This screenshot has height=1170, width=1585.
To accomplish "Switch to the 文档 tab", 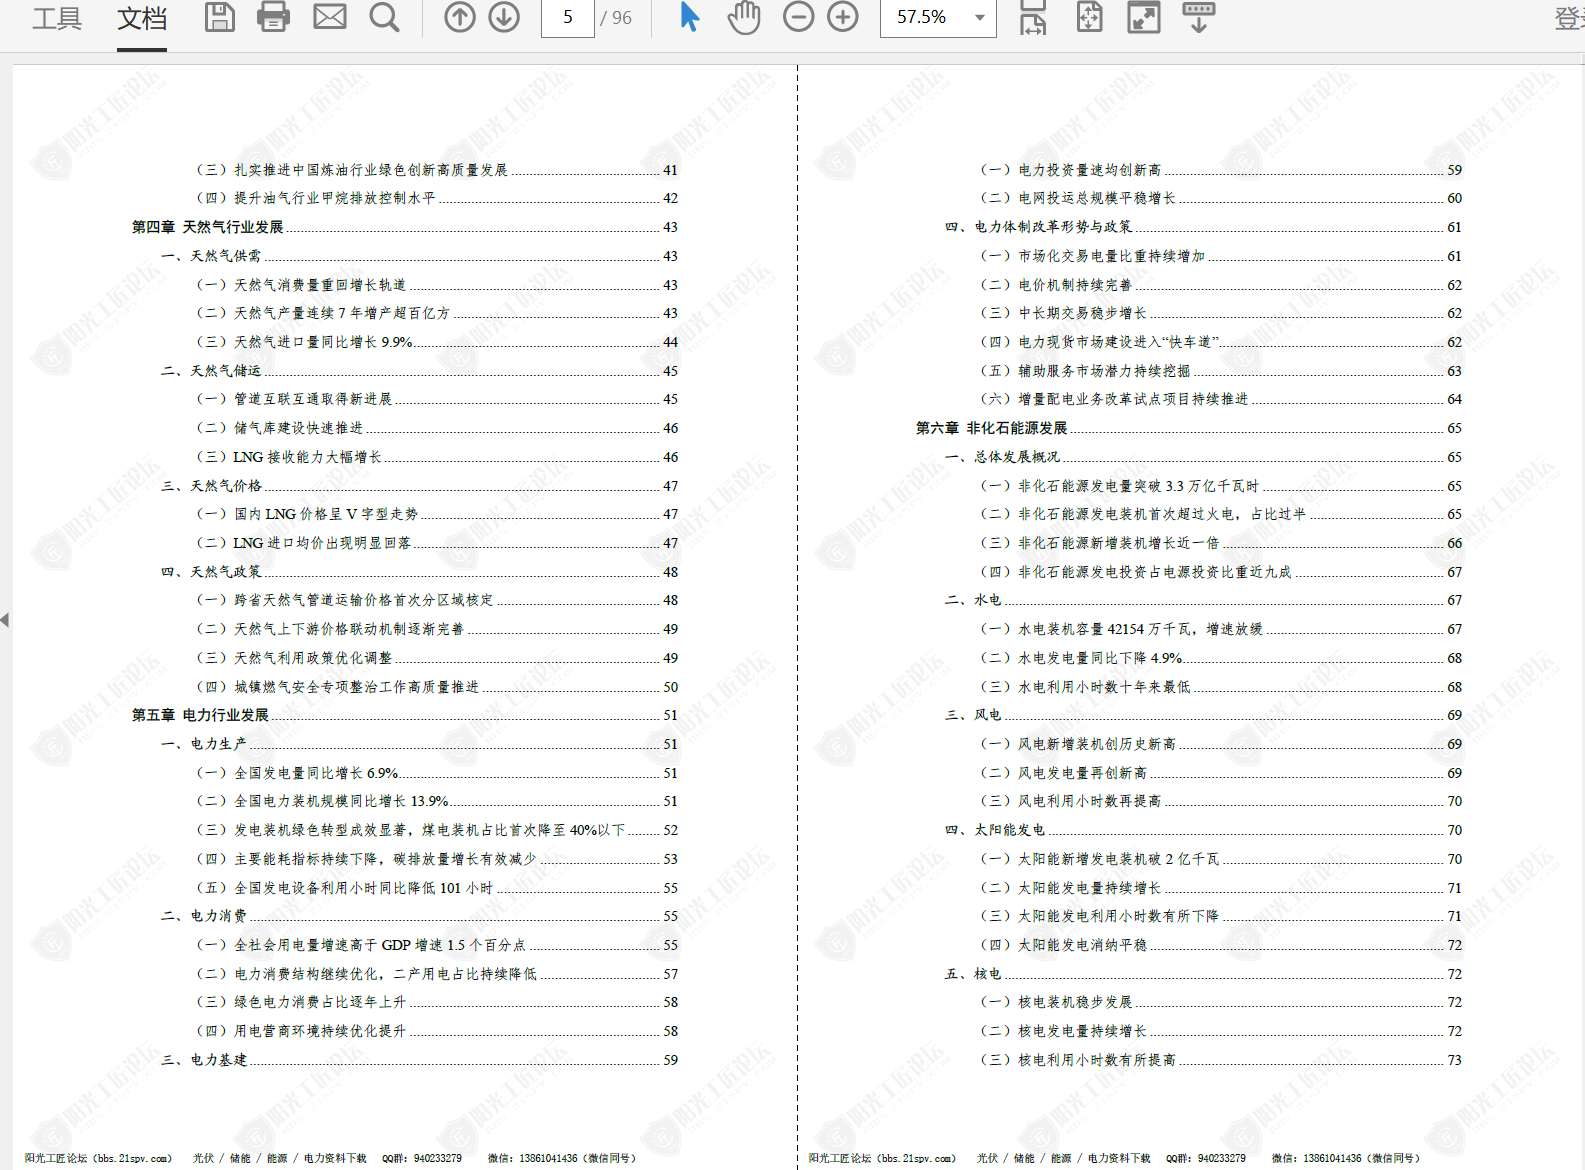I will click(x=142, y=18).
